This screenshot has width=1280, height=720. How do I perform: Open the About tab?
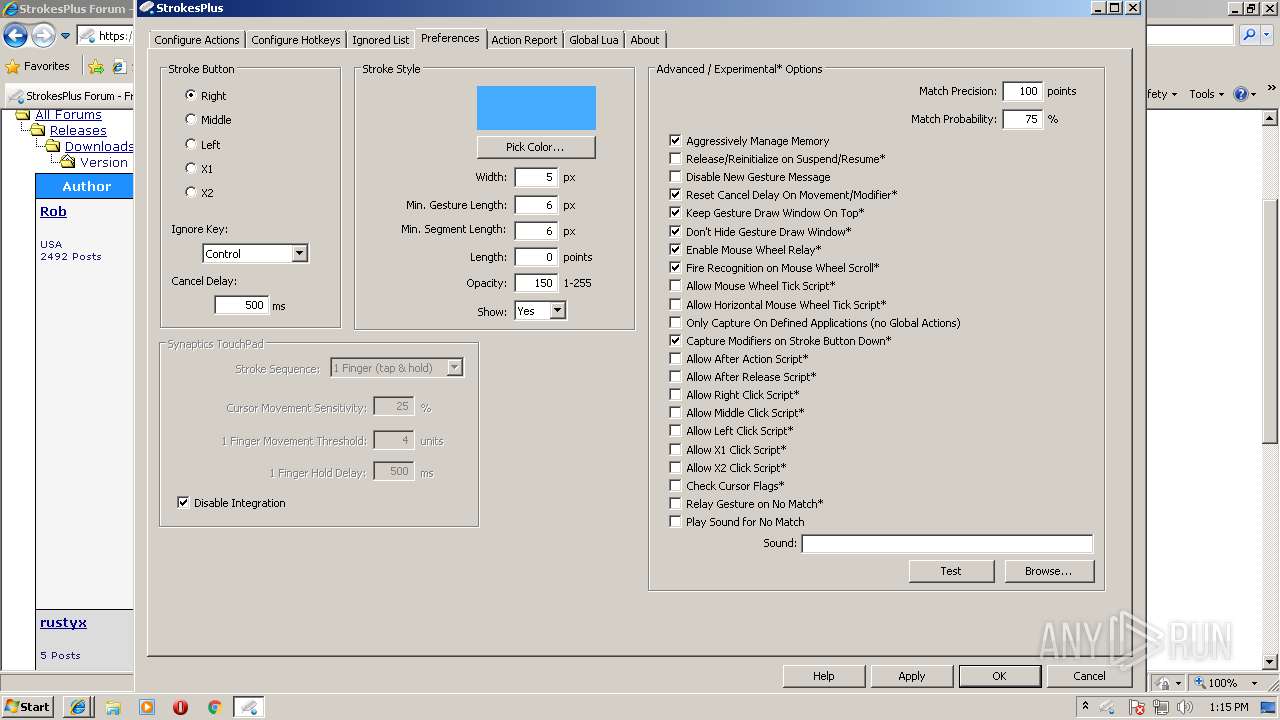[x=645, y=40]
